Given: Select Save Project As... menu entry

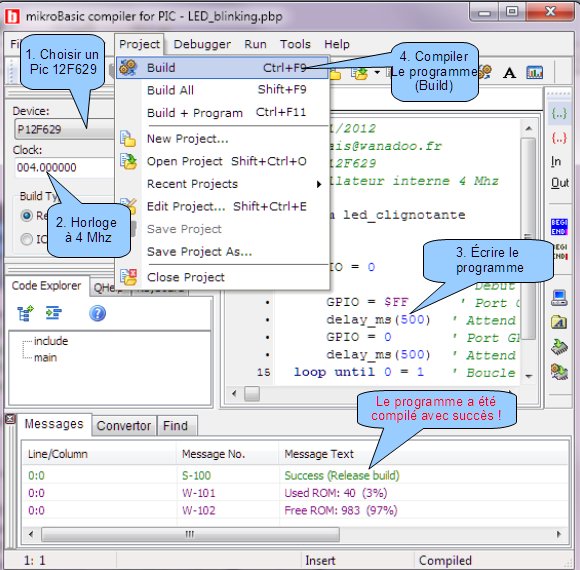Looking at the screenshot, I should [222, 252].
